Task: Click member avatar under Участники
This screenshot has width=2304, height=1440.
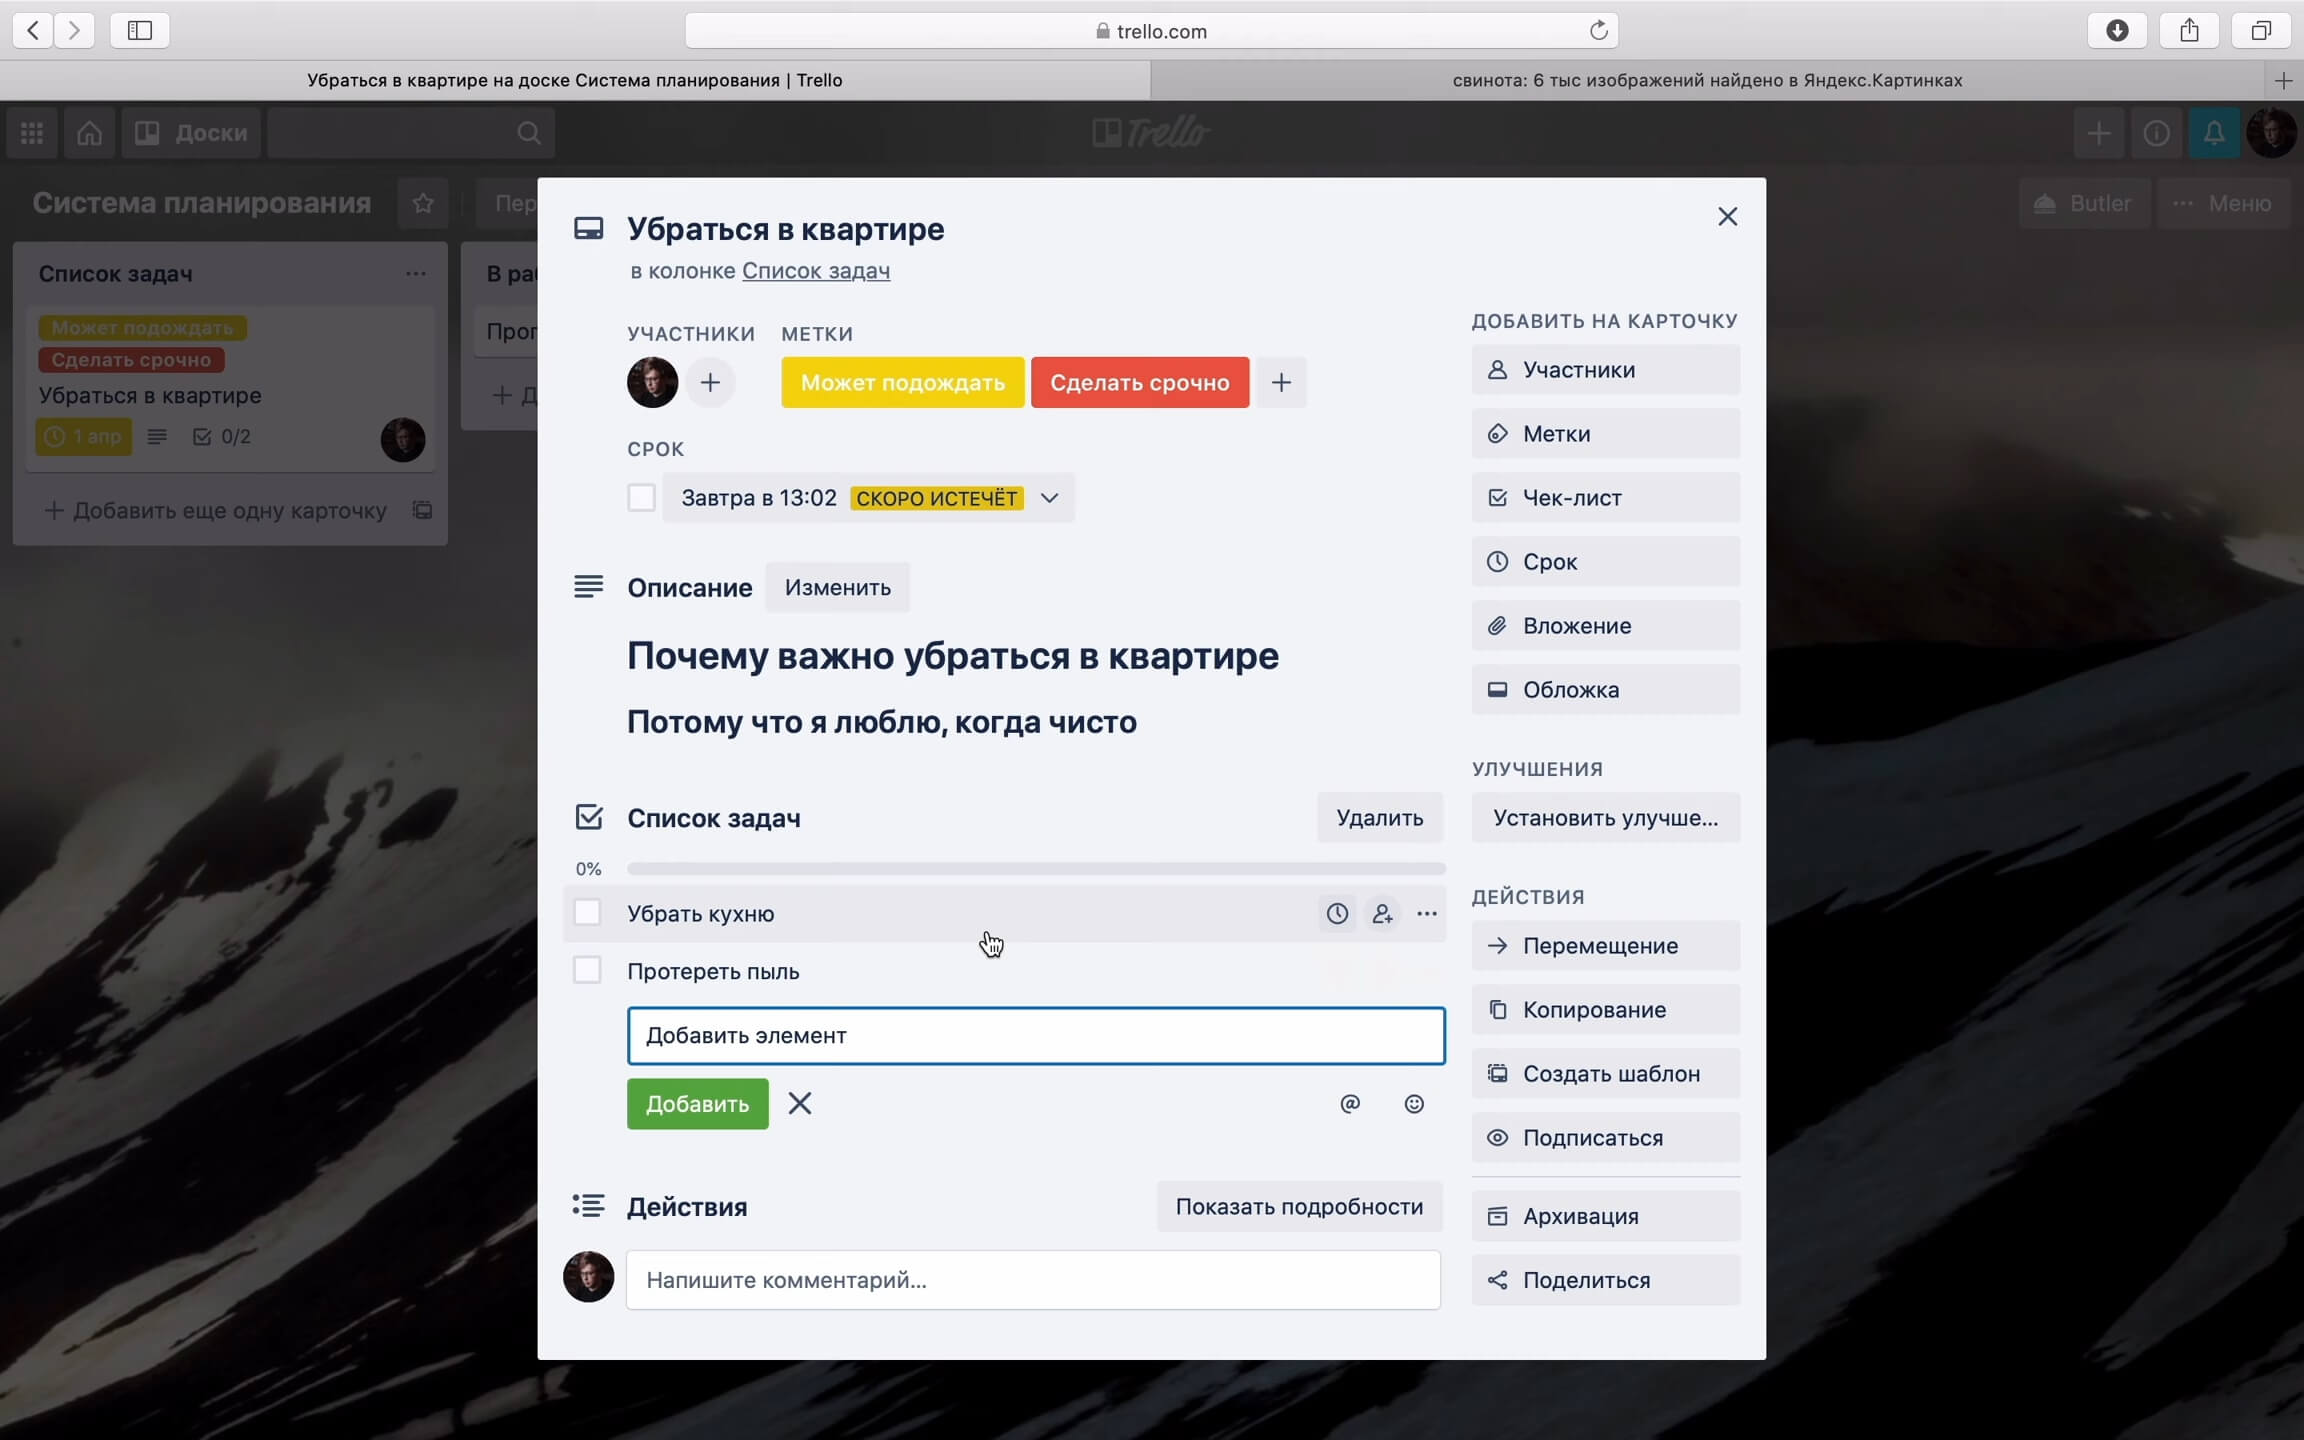Action: coord(652,382)
